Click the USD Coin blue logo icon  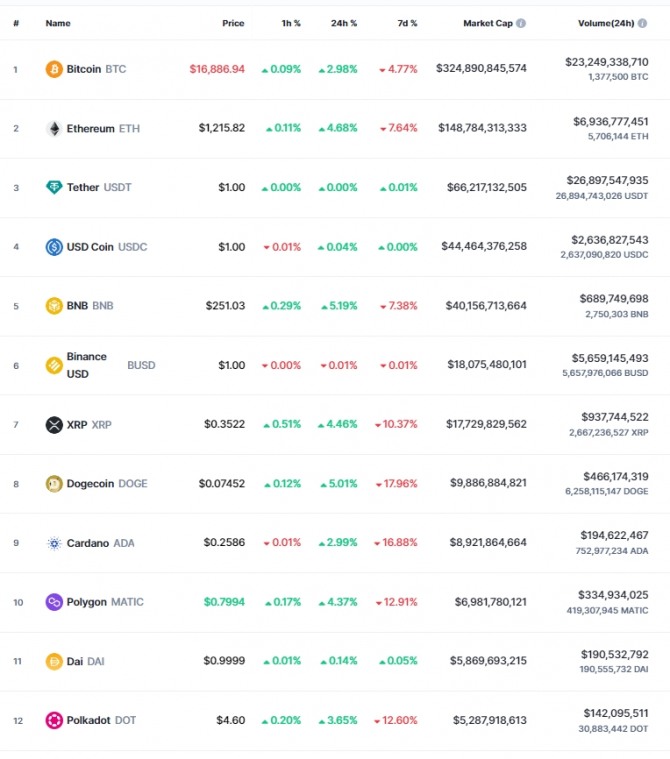pyautogui.click(x=54, y=247)
